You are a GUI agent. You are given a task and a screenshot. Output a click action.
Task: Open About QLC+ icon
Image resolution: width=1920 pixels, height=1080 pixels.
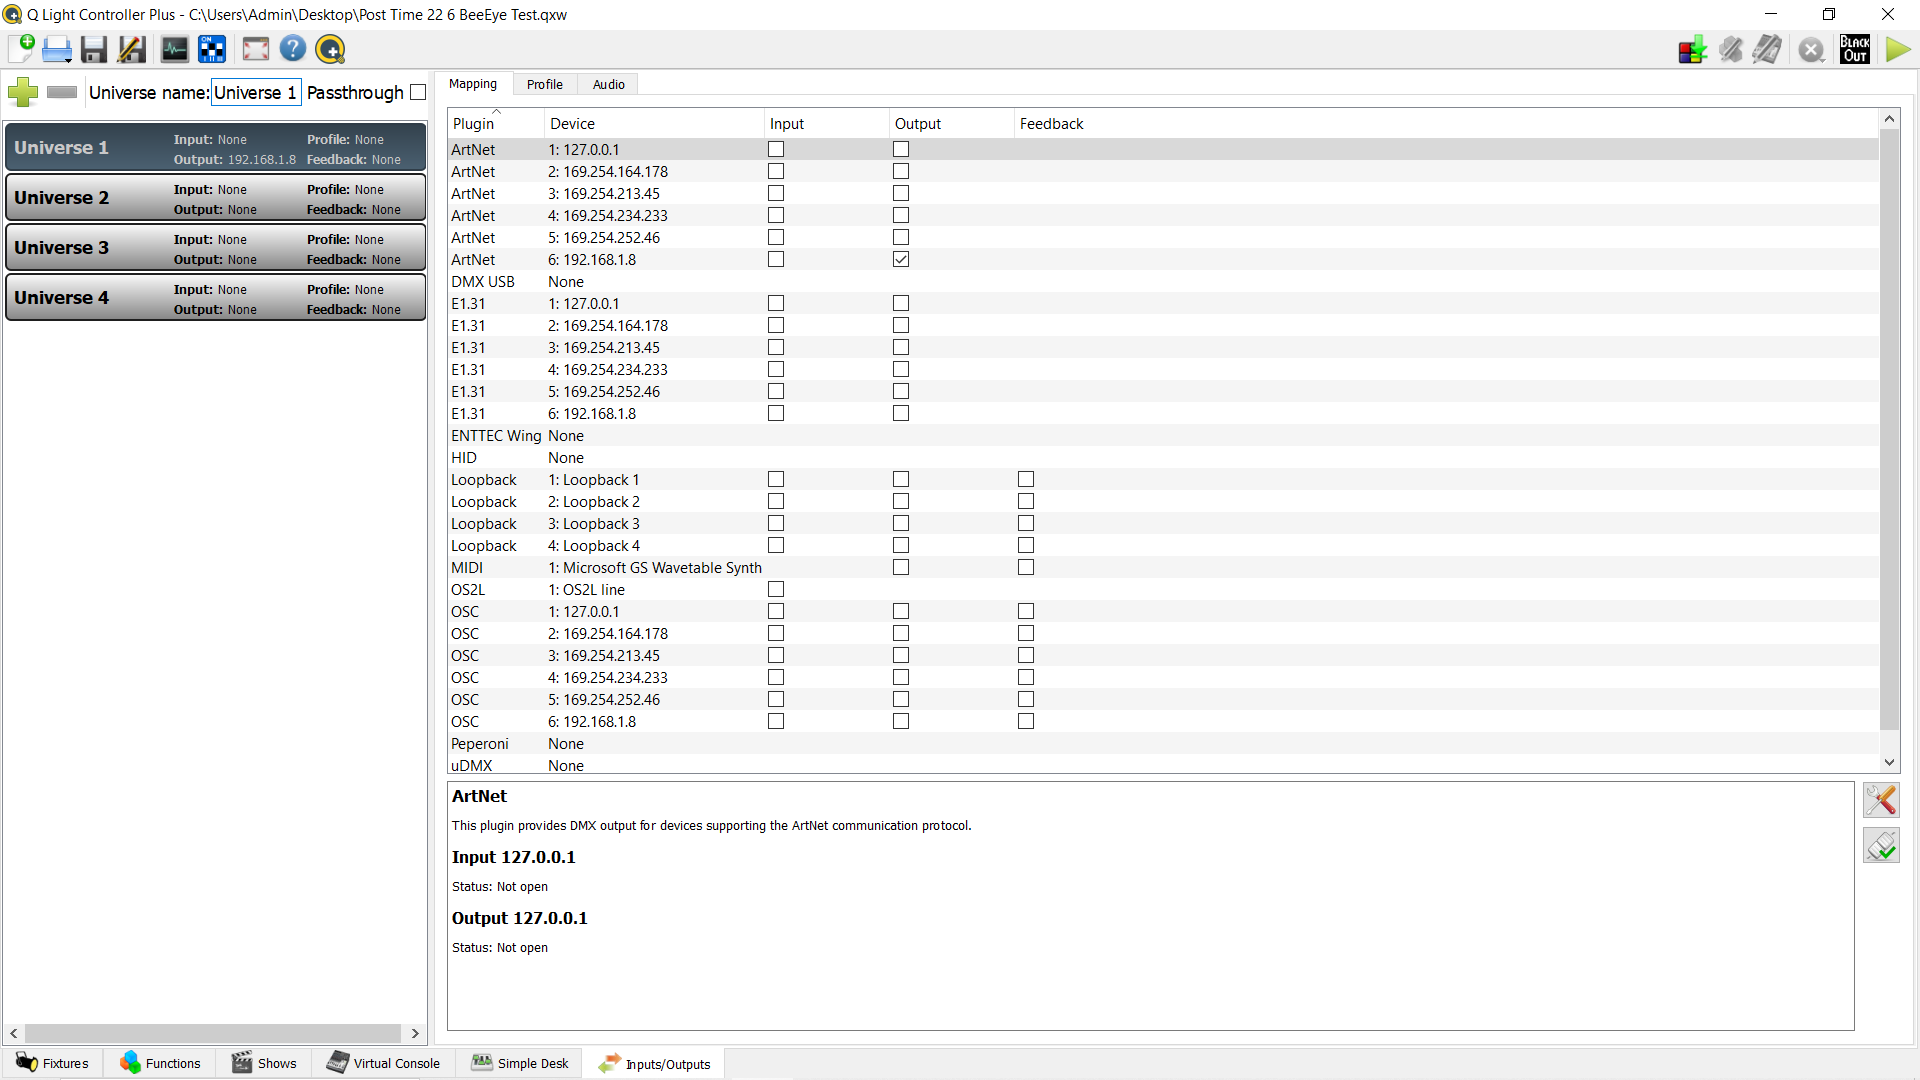tap(330, 49)
